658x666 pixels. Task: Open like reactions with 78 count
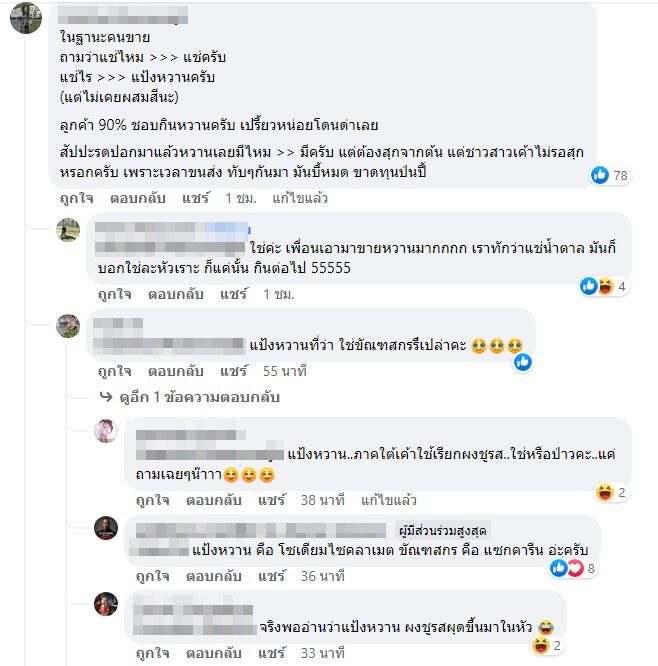pos(610,175)
